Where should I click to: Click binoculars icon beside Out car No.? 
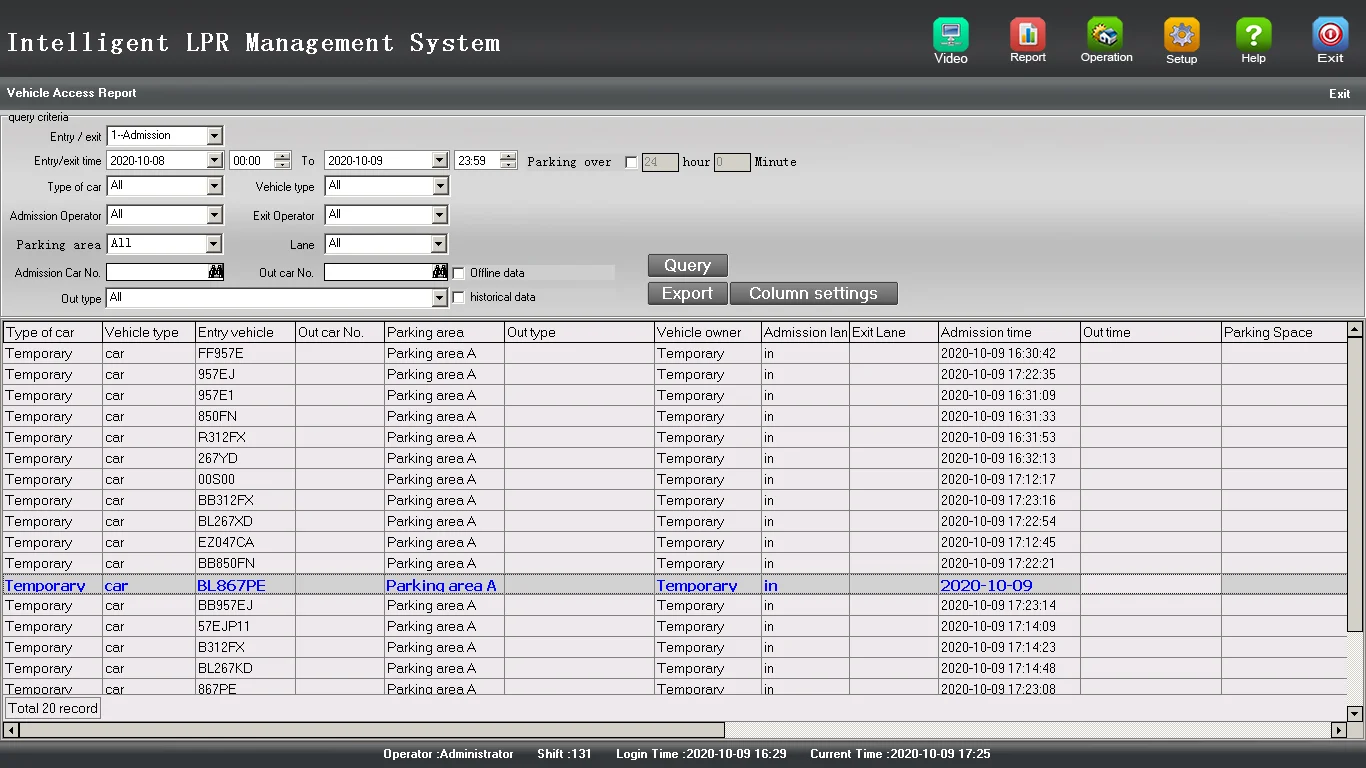(x=440, y=272)
